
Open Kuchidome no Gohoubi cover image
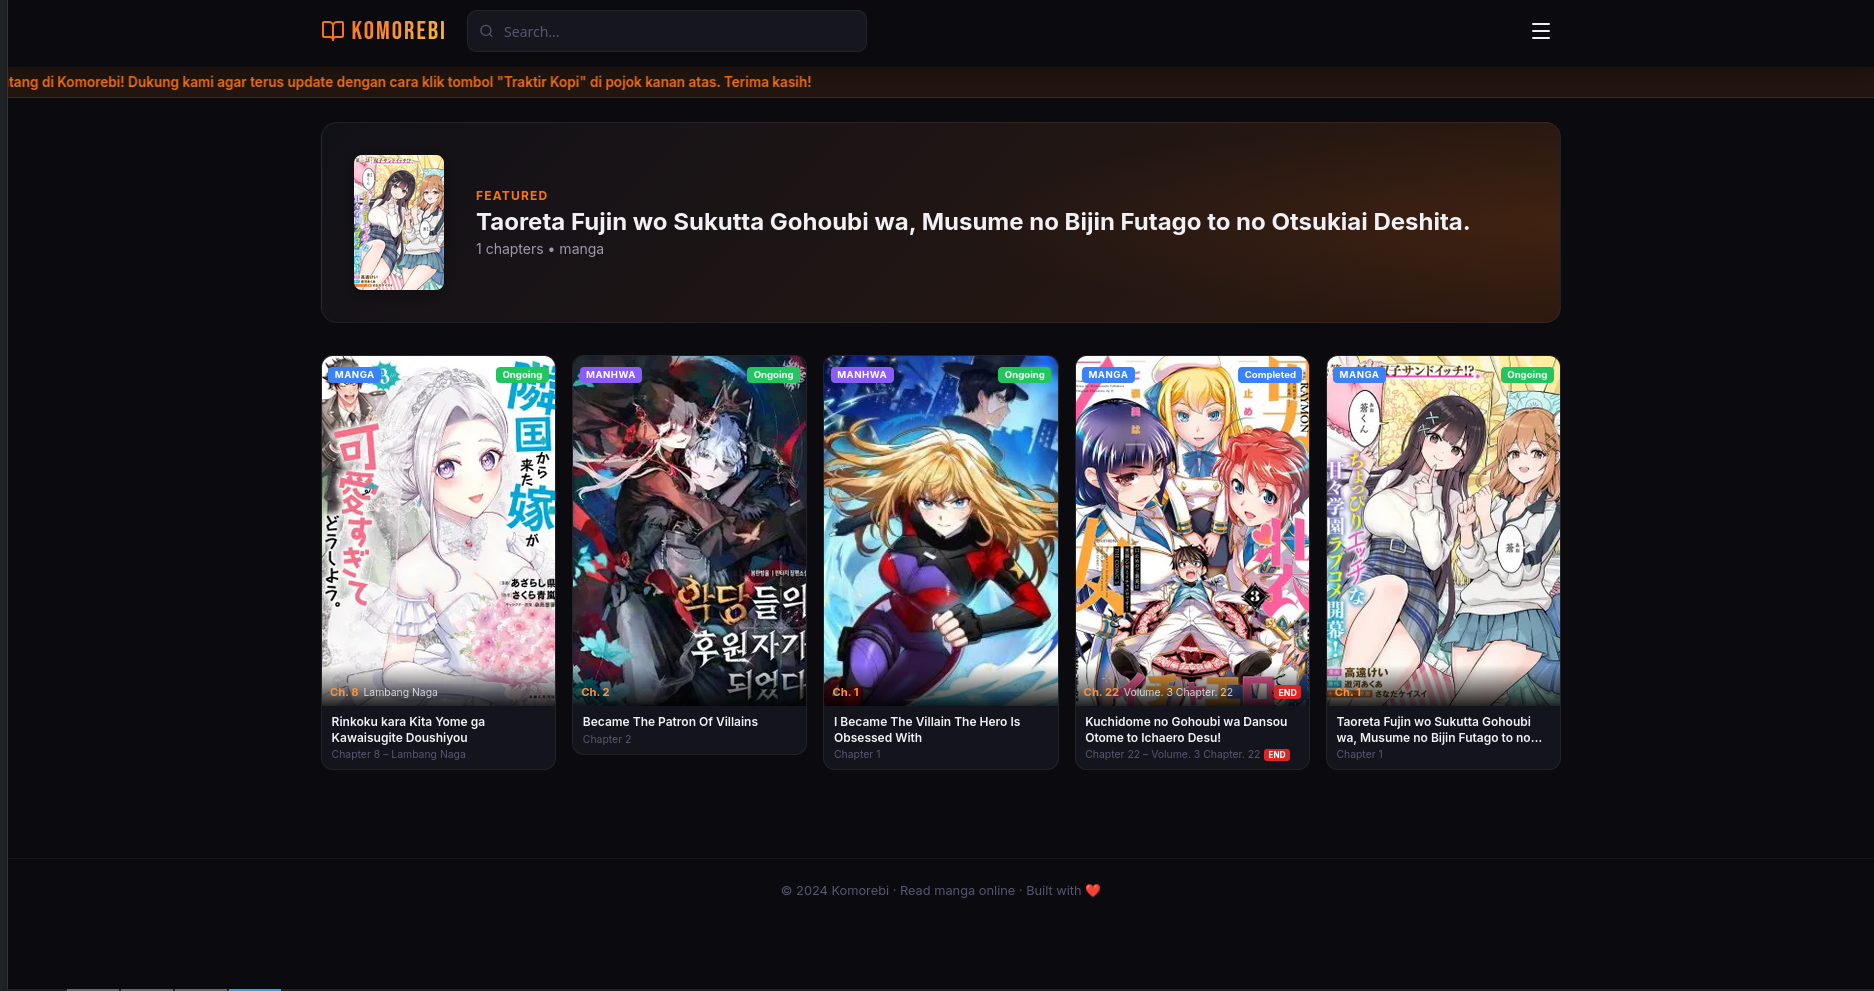pyautogui.click(x=1192, y=531)
